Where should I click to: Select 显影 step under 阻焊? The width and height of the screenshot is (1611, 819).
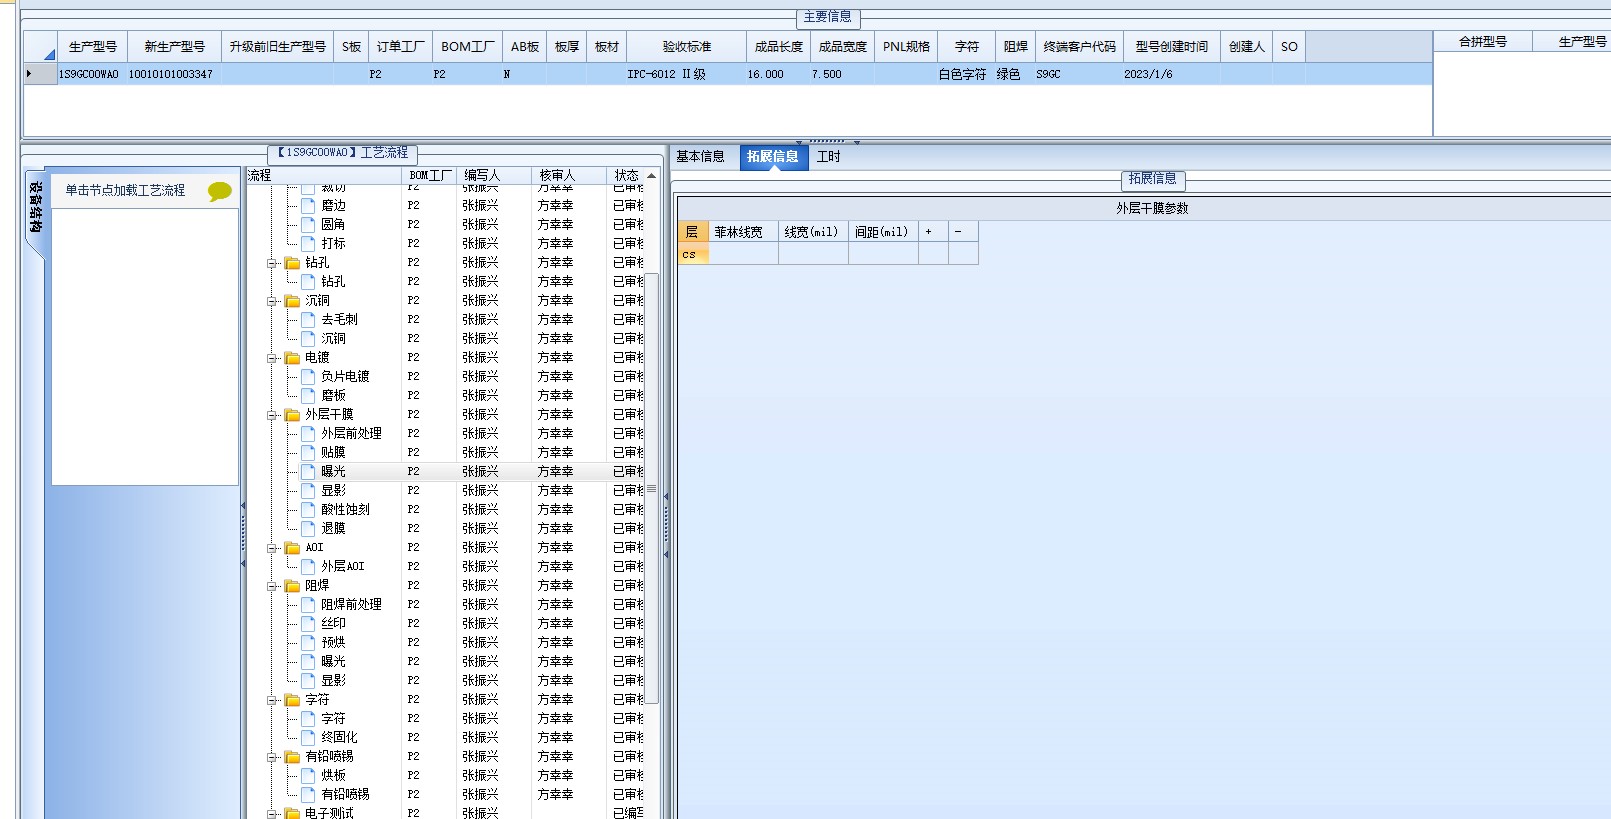tap(333, 680)
